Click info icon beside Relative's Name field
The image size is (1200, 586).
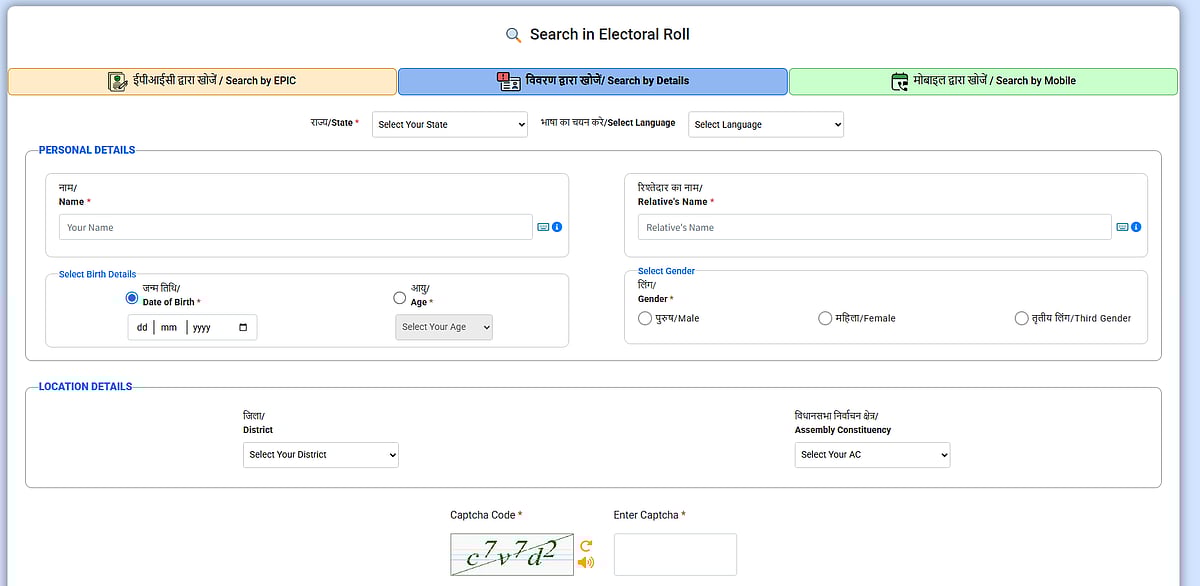[1136, 227]
